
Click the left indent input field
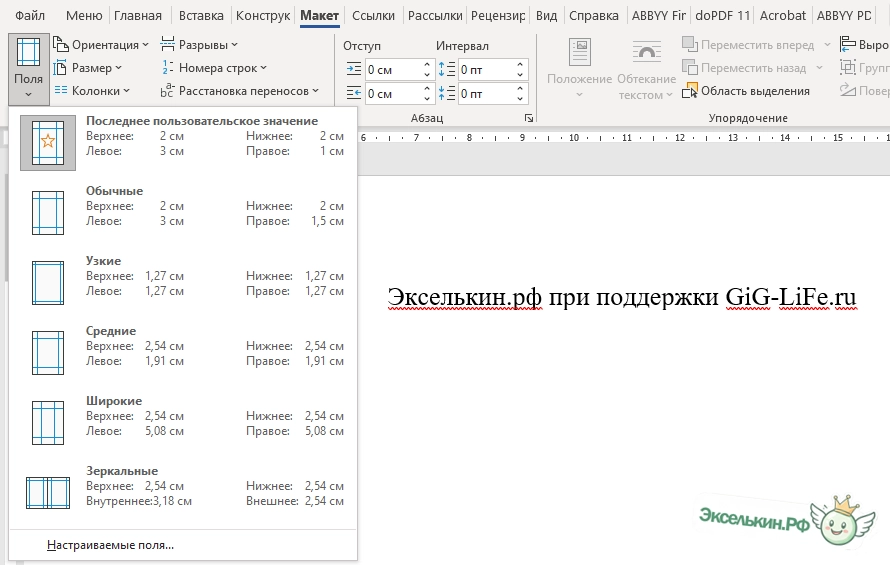393,70
